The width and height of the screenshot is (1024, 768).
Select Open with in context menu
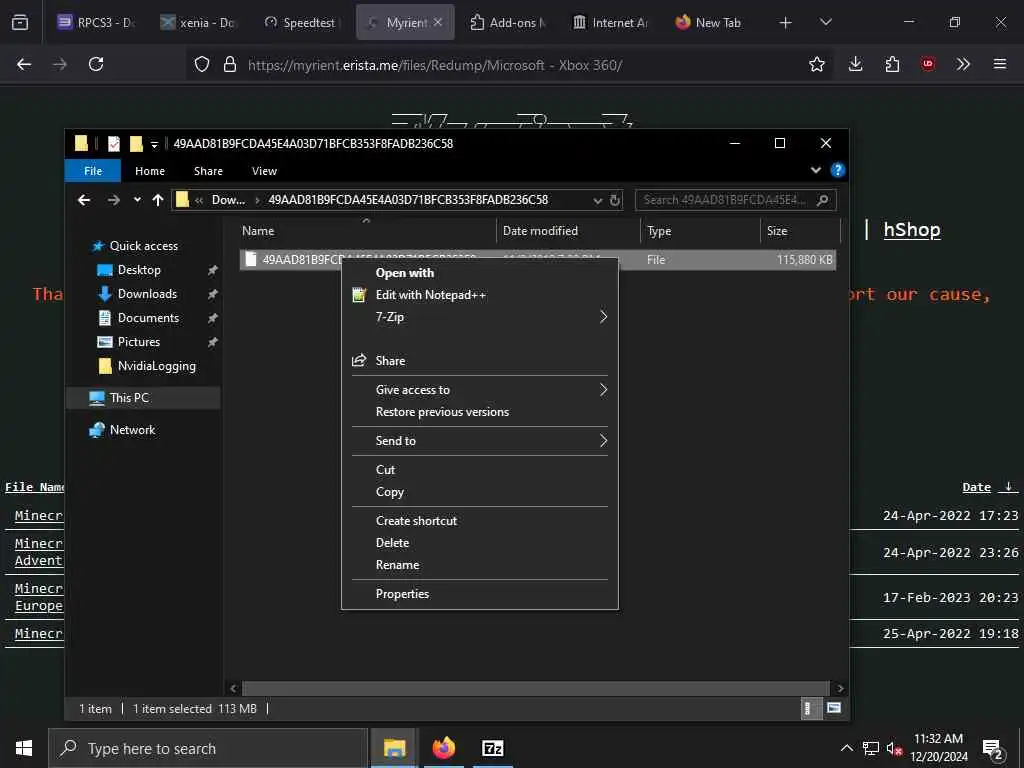pos(480,272)
